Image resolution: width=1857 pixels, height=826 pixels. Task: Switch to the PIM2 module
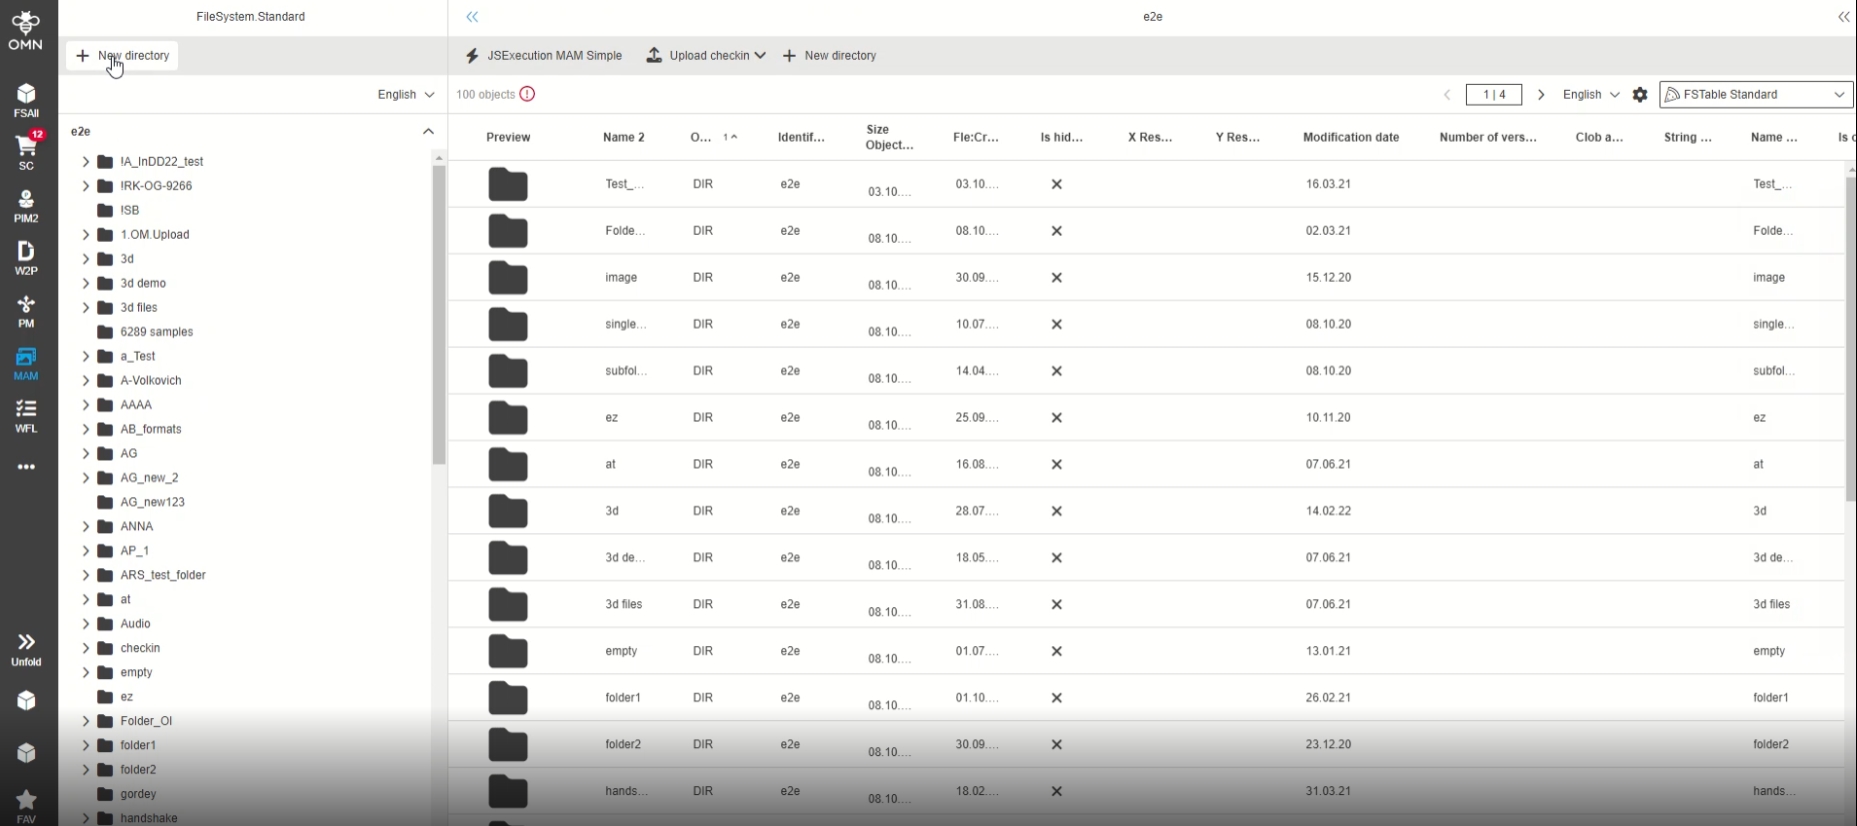point(26,205)
